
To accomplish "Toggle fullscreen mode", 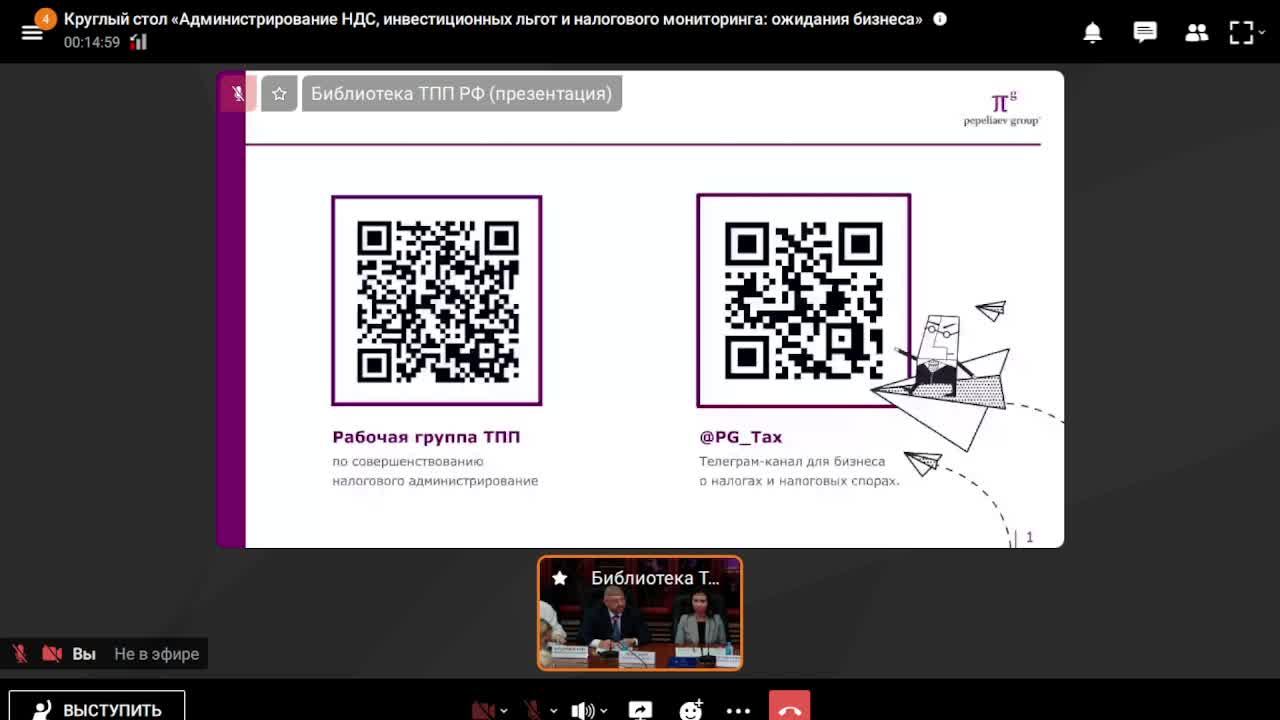I will point(1242,33).
